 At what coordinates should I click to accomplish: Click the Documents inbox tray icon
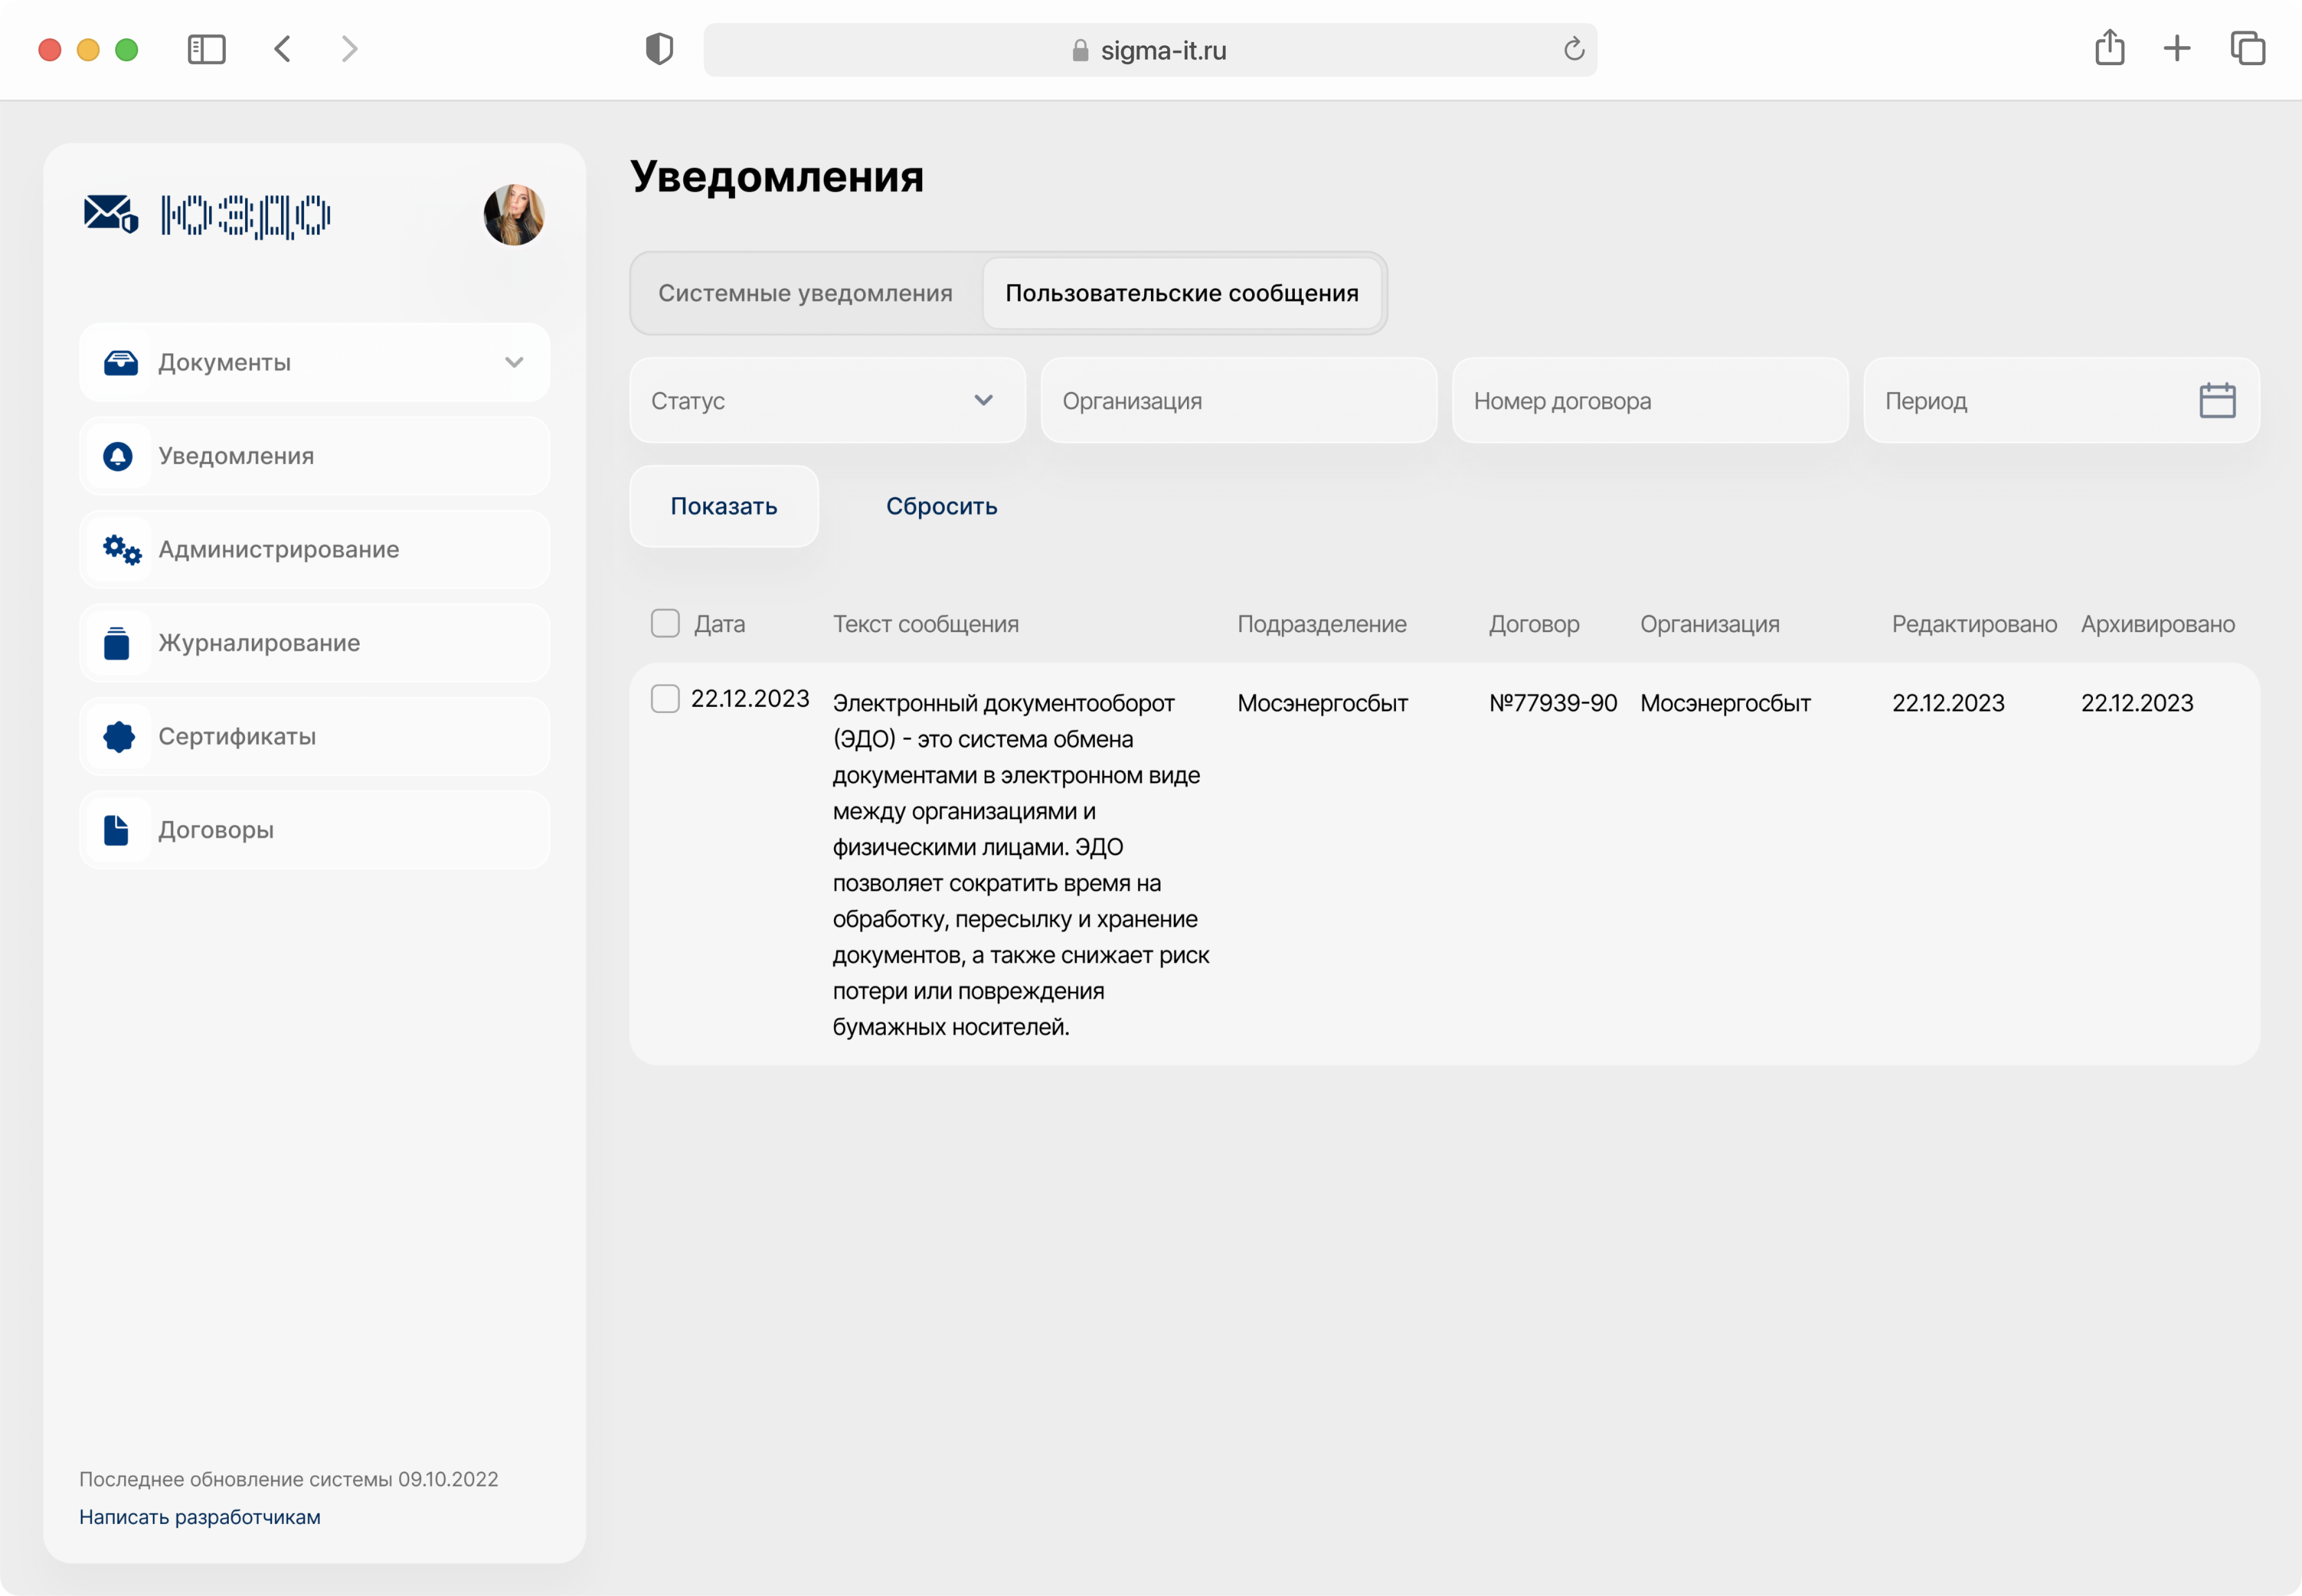[121, 362]
